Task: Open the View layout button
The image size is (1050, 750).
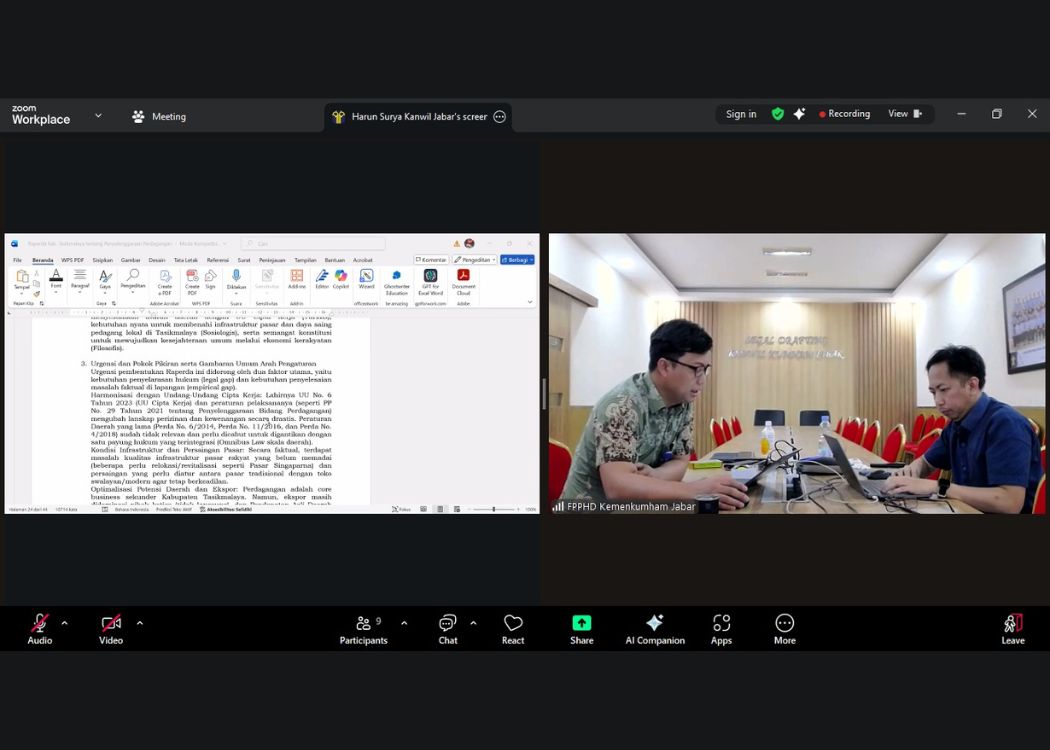Action: (904, 114)
